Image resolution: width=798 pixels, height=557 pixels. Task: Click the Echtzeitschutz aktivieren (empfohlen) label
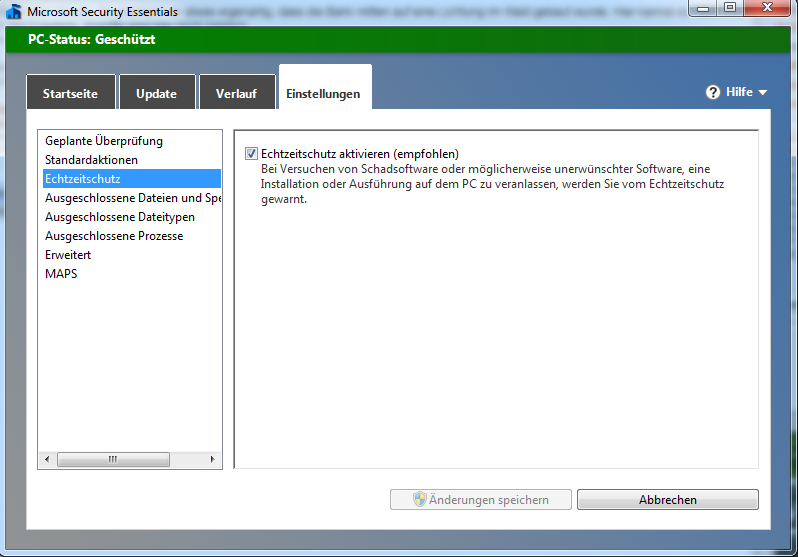coord(360,154)
